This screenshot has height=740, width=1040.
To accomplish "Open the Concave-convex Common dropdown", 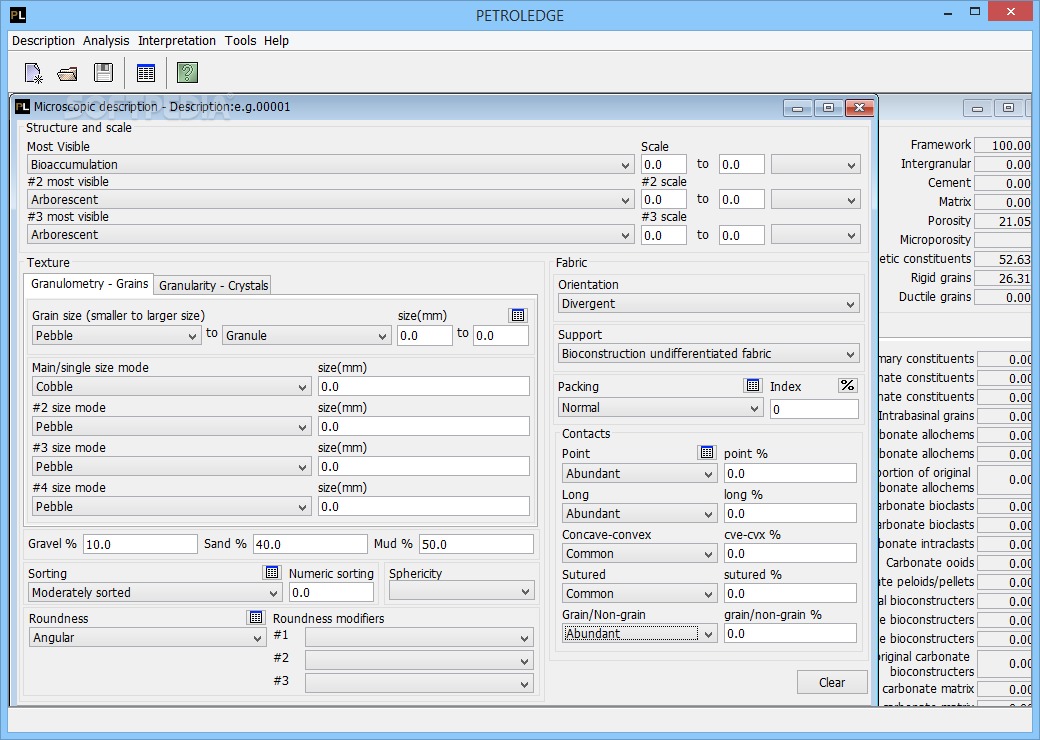I will 639,554.
